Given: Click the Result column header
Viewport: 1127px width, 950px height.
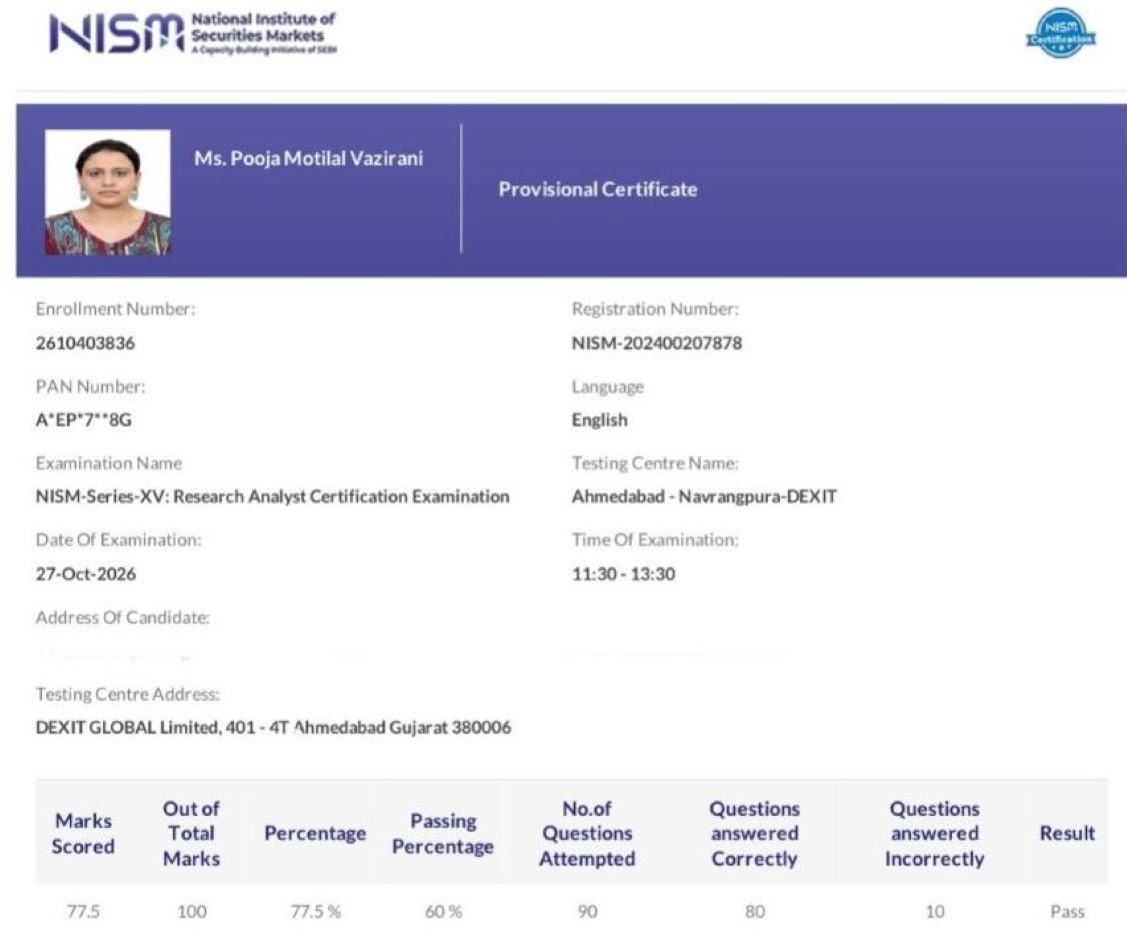Looking at the screenshot, I should (1067, 834).
